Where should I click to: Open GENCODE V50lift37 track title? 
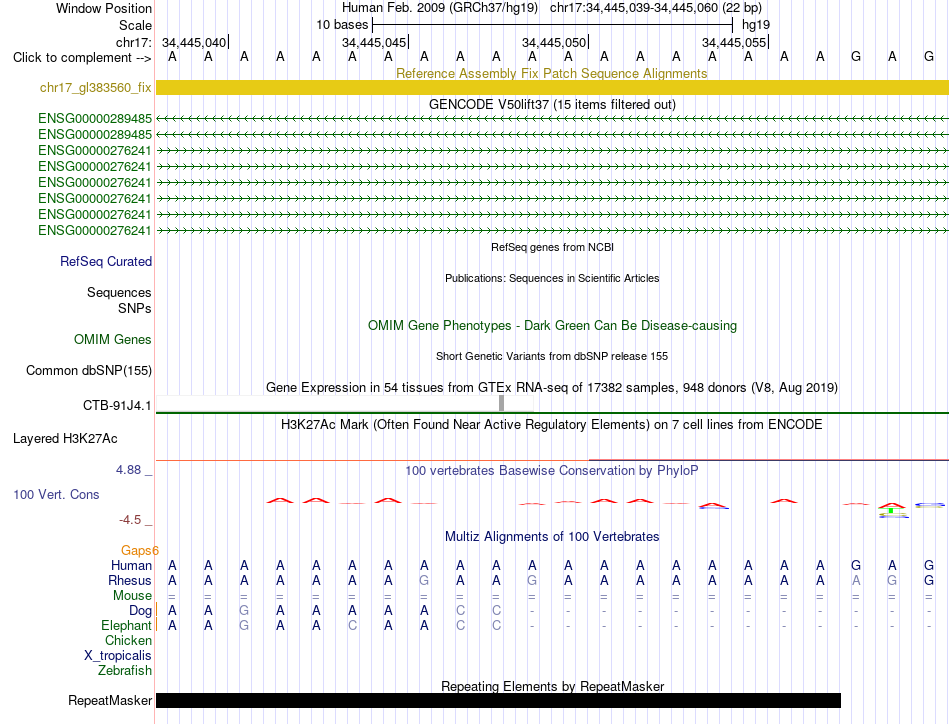point(552,104)
